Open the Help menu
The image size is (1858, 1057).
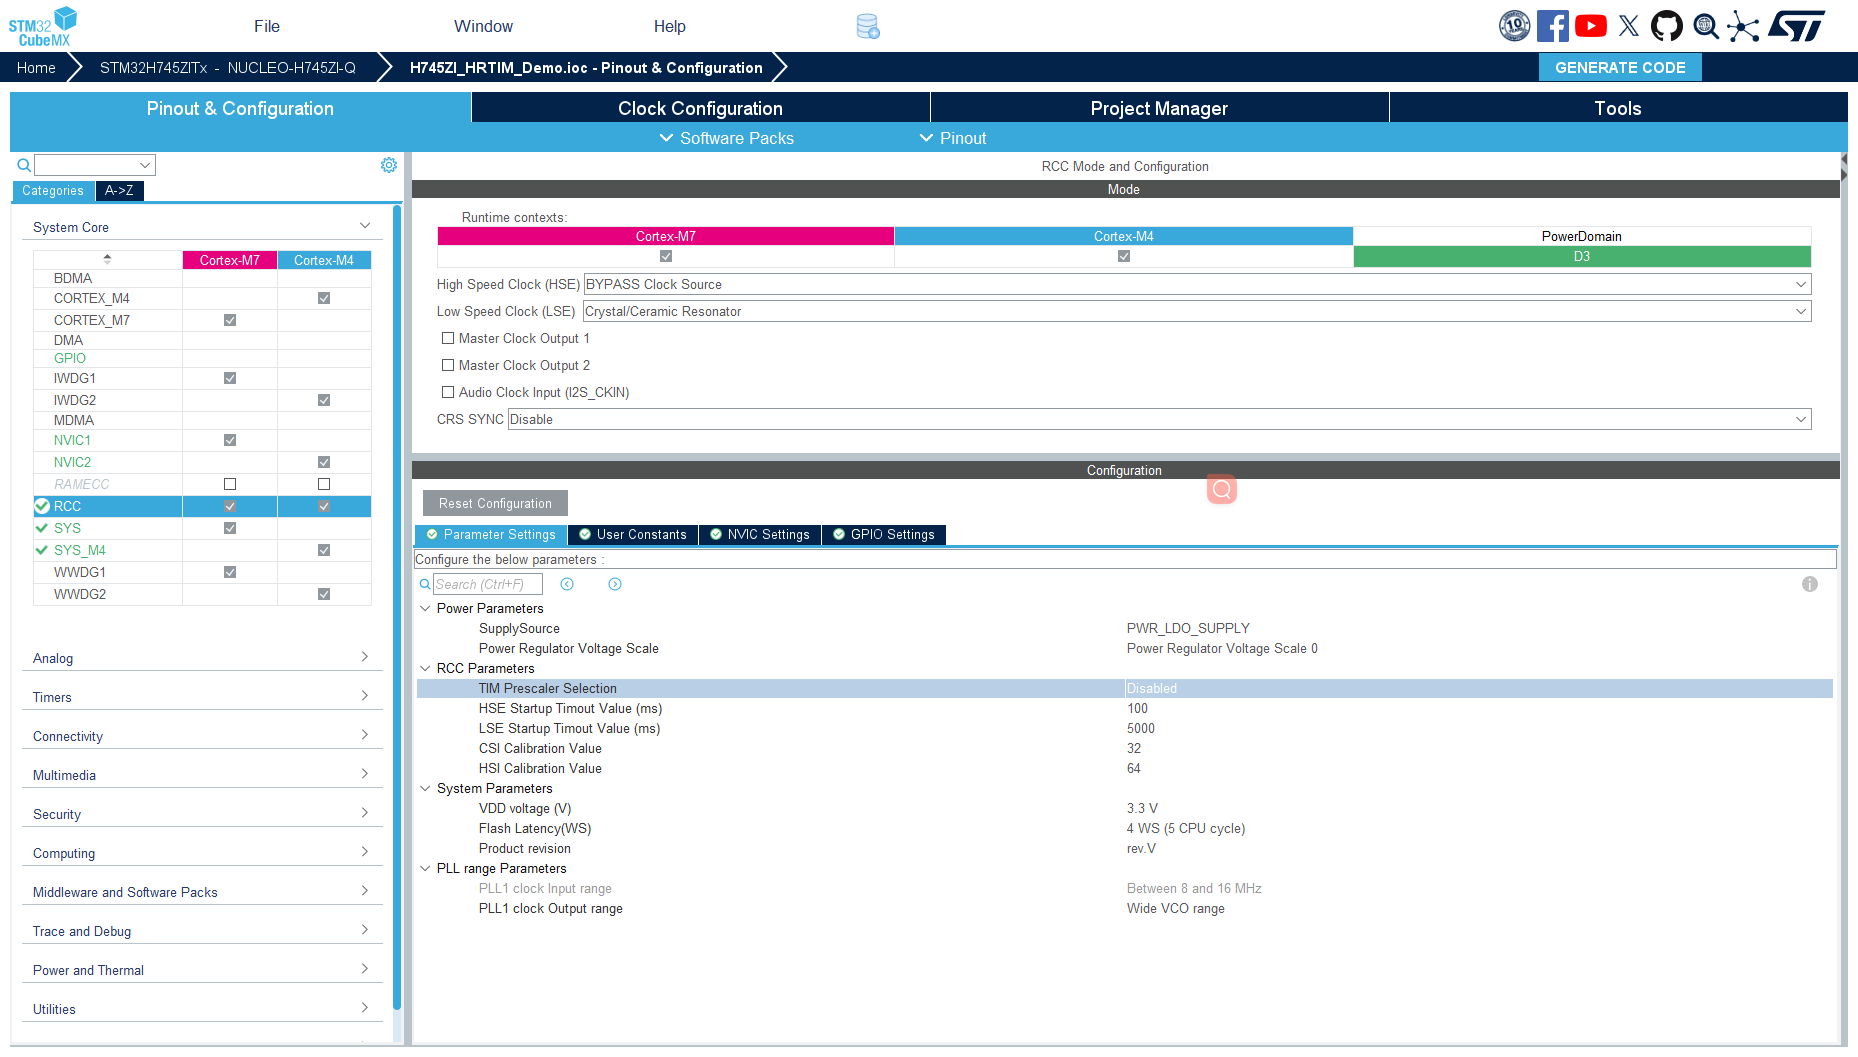670,26
